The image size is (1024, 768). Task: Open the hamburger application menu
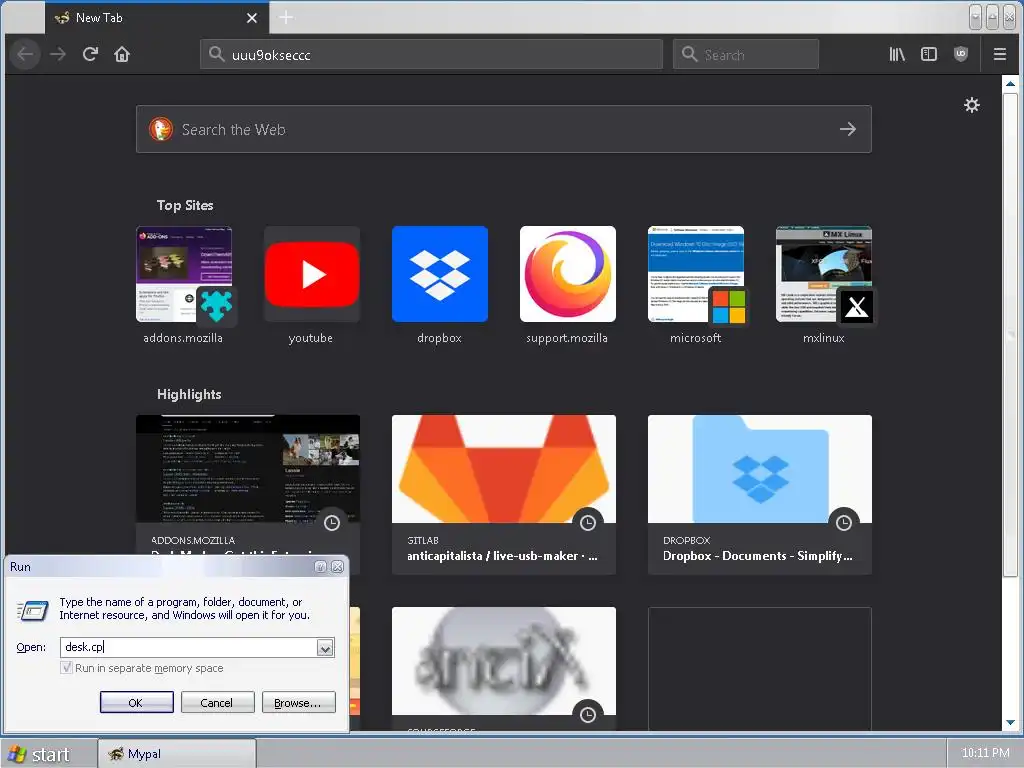[x=1000, y=54]
